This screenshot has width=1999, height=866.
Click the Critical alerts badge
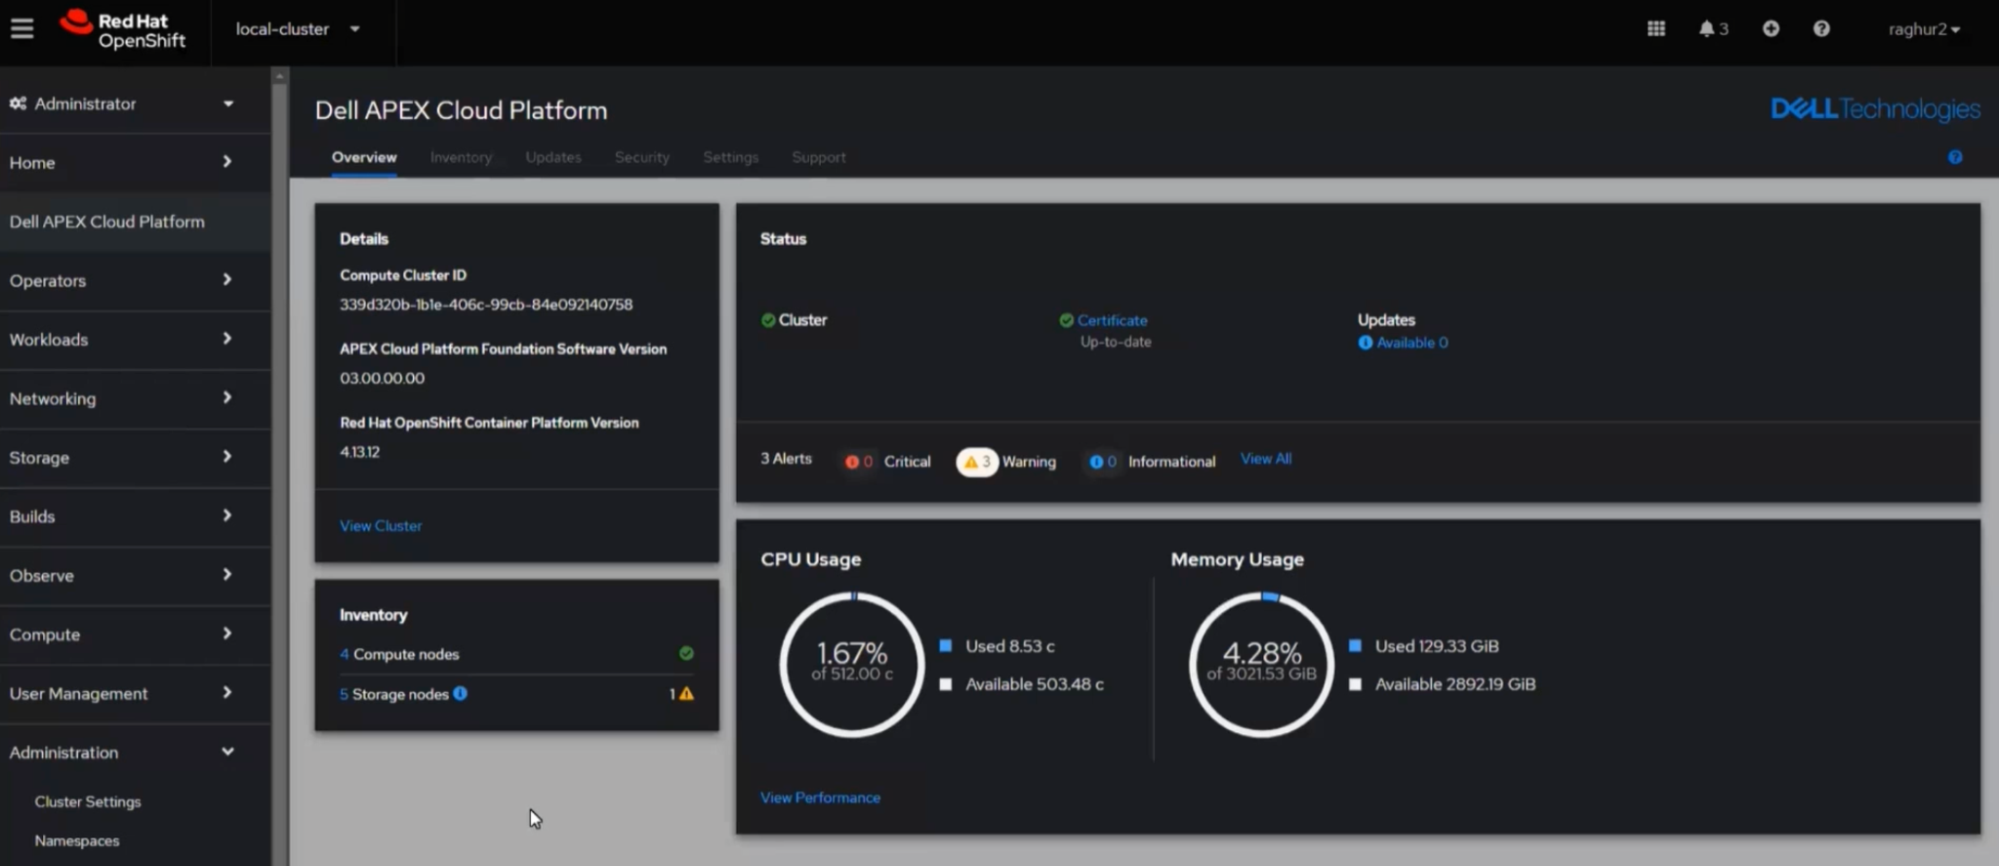[x=859, y=461]
